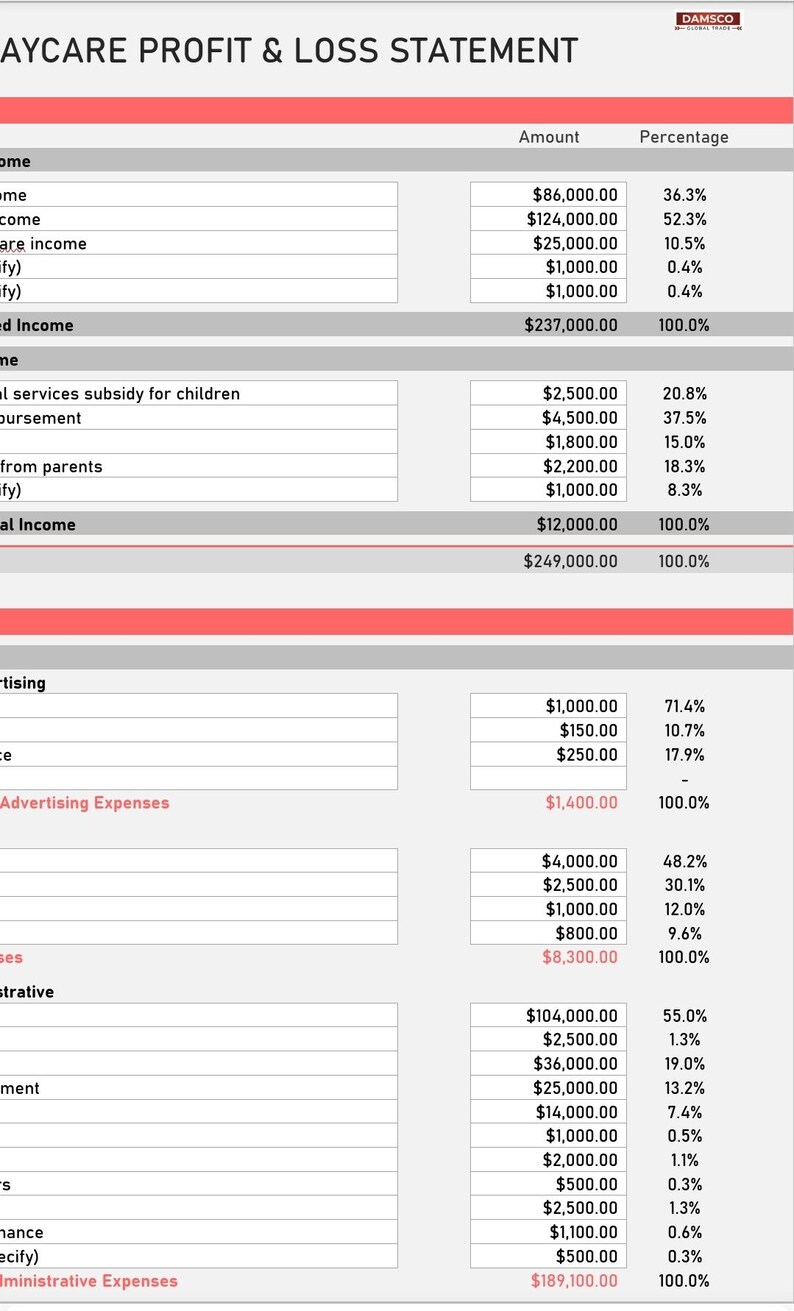Select the 'from parents' label cell
Viewport: 794px width, 1311px height.
tap(198, 466)
